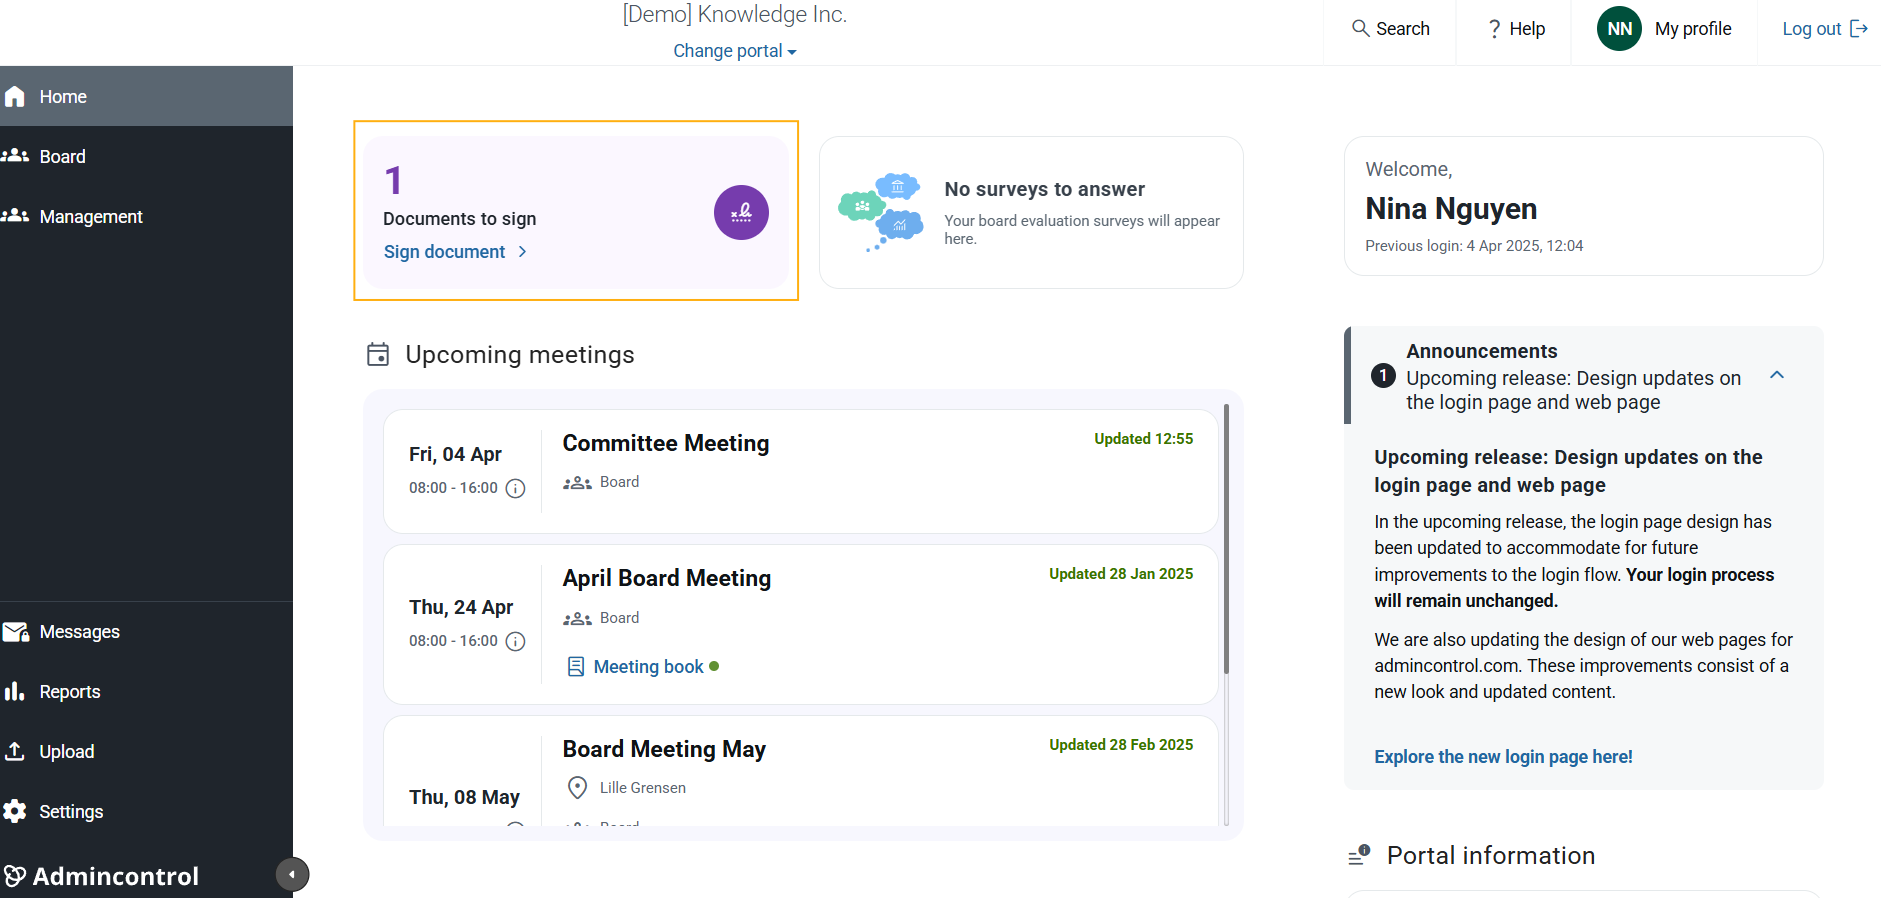Click the Messages envelope icon
The image size is (1881, 898).
[15, 632]
